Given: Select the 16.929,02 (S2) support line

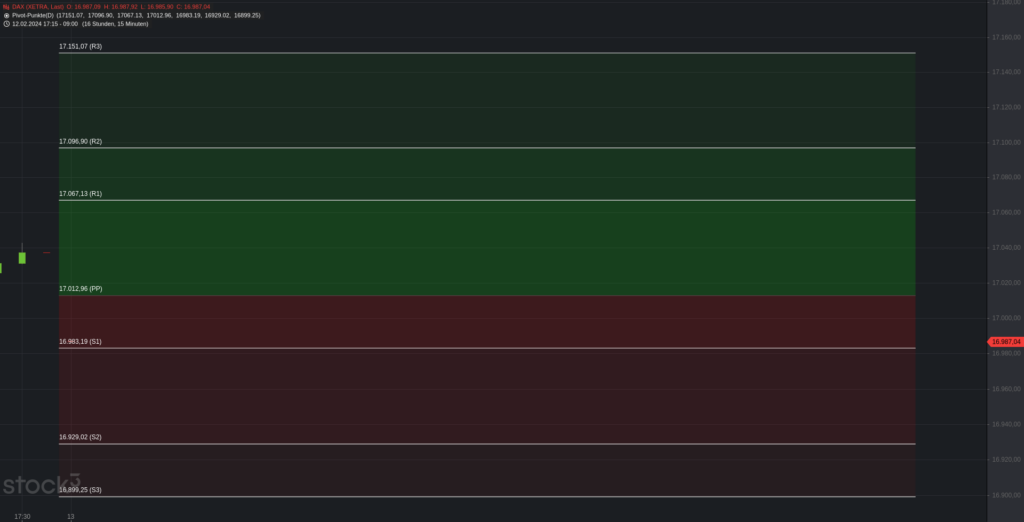Looking at the screenshot, I should pos(487,444).
